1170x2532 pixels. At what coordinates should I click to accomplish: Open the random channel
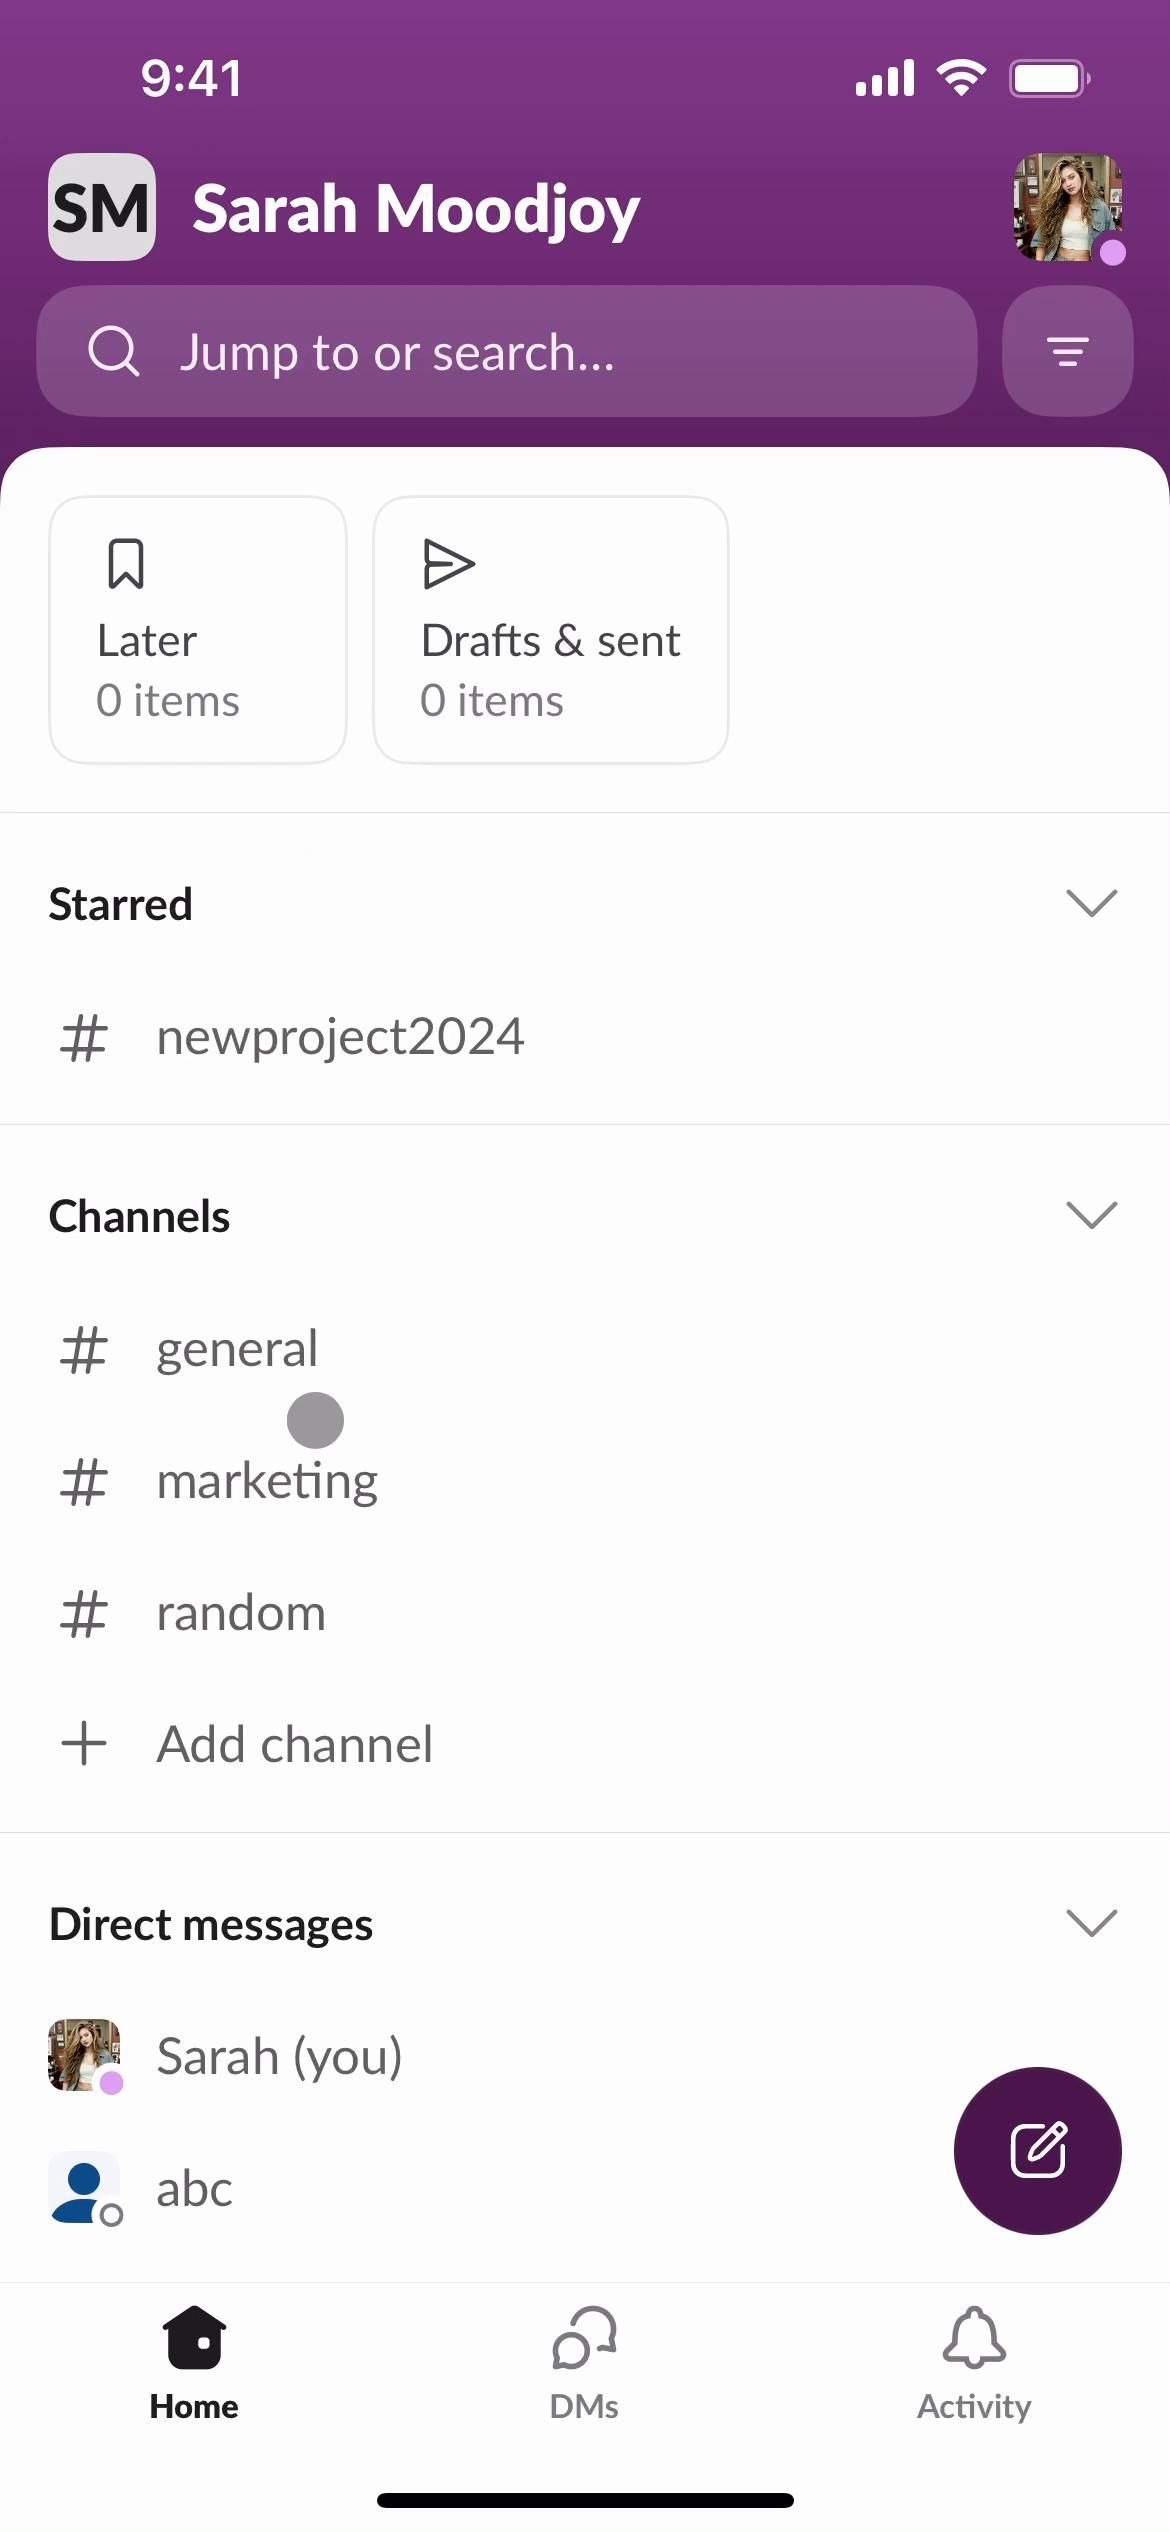pyautogui.click(x=241, y=1613)
